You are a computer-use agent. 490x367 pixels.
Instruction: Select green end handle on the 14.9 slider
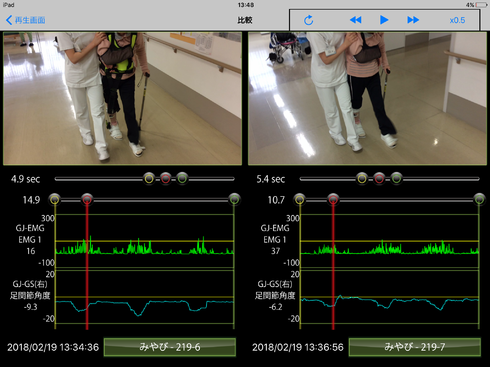(234, 199)
